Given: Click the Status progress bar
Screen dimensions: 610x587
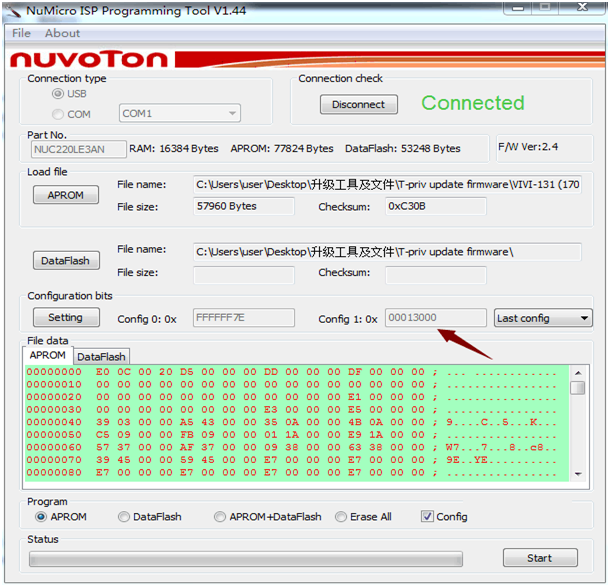Looking at the screenshot, I should [246, 559].
